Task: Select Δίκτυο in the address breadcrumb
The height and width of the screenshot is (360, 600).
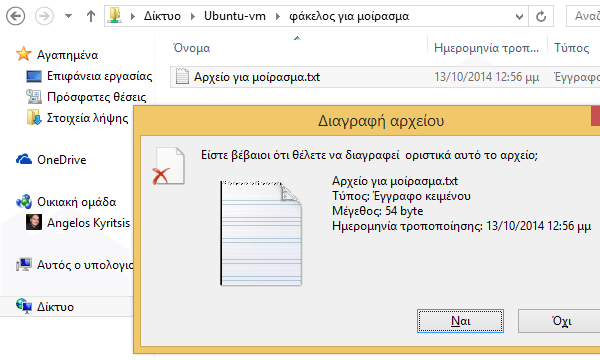Action: [162, 16]
